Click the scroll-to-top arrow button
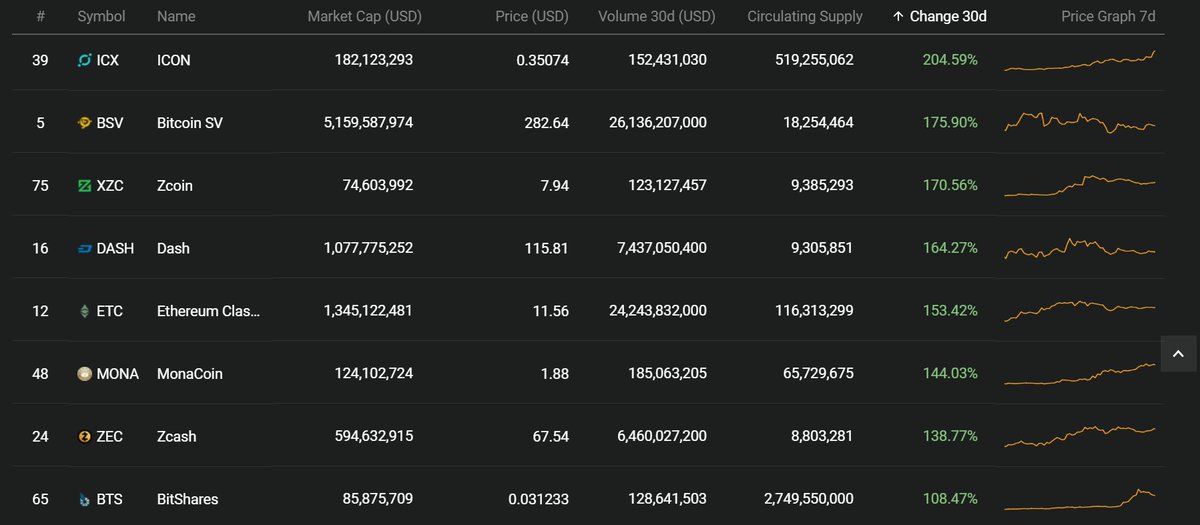The image size is (1200, 525). pyautogui.click(x=1177, y=353)
